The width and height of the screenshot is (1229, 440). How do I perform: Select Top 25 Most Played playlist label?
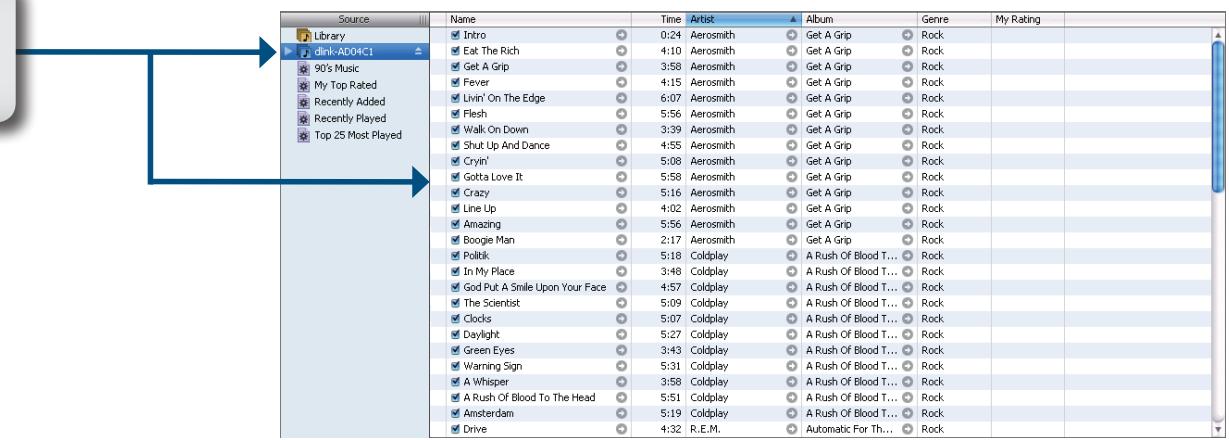click(360, 134)
